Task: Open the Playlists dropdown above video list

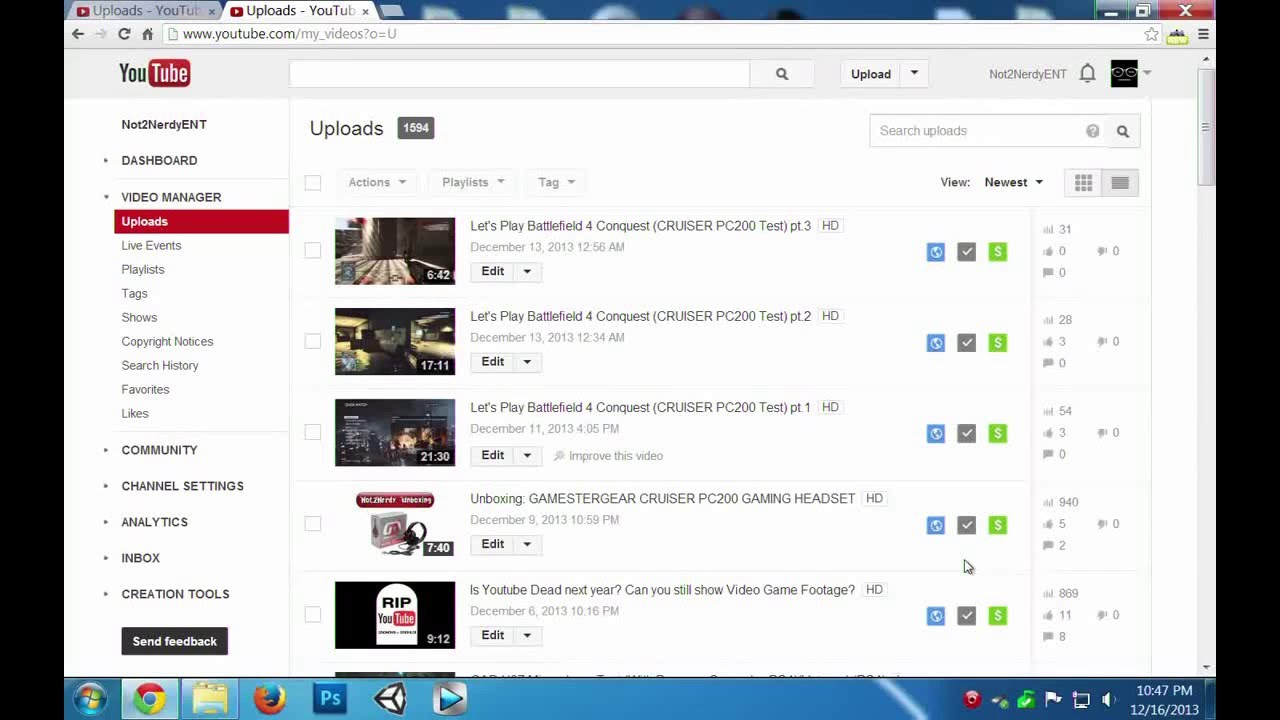Action: tap(473, 183)
